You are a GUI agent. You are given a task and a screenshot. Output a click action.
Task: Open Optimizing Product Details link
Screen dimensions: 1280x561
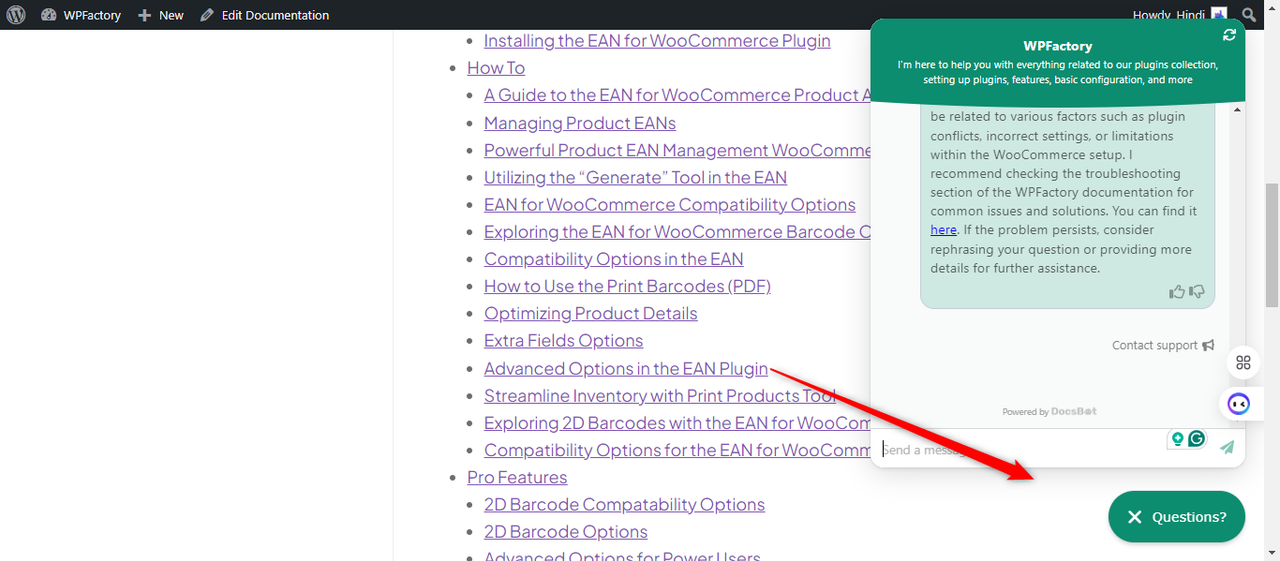591,313
